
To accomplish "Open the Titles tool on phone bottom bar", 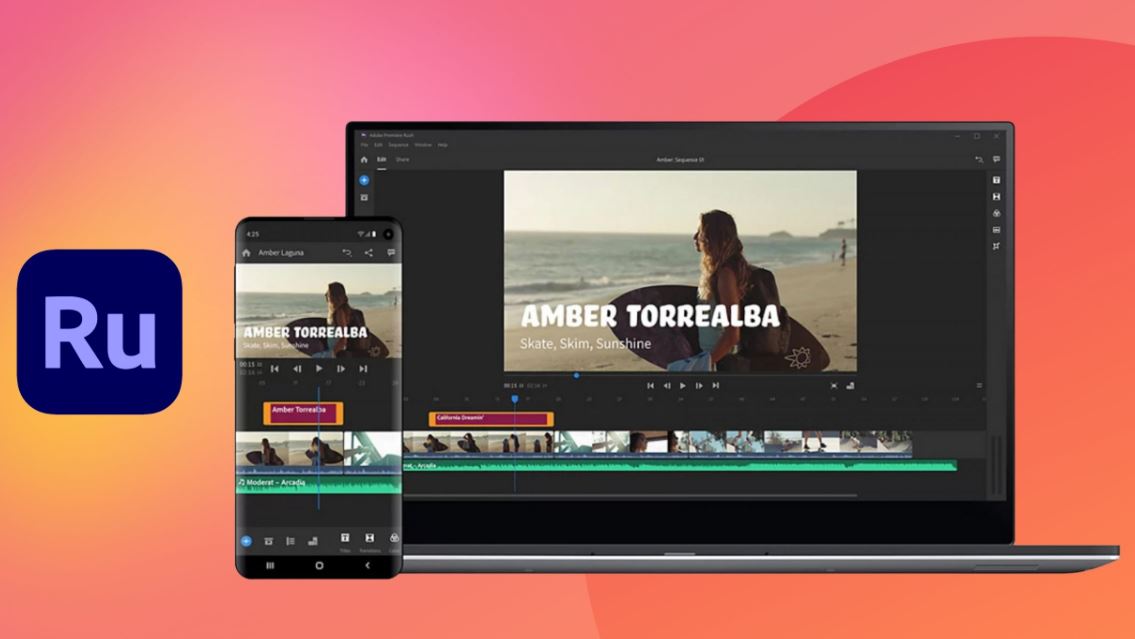I will (345, 541).
